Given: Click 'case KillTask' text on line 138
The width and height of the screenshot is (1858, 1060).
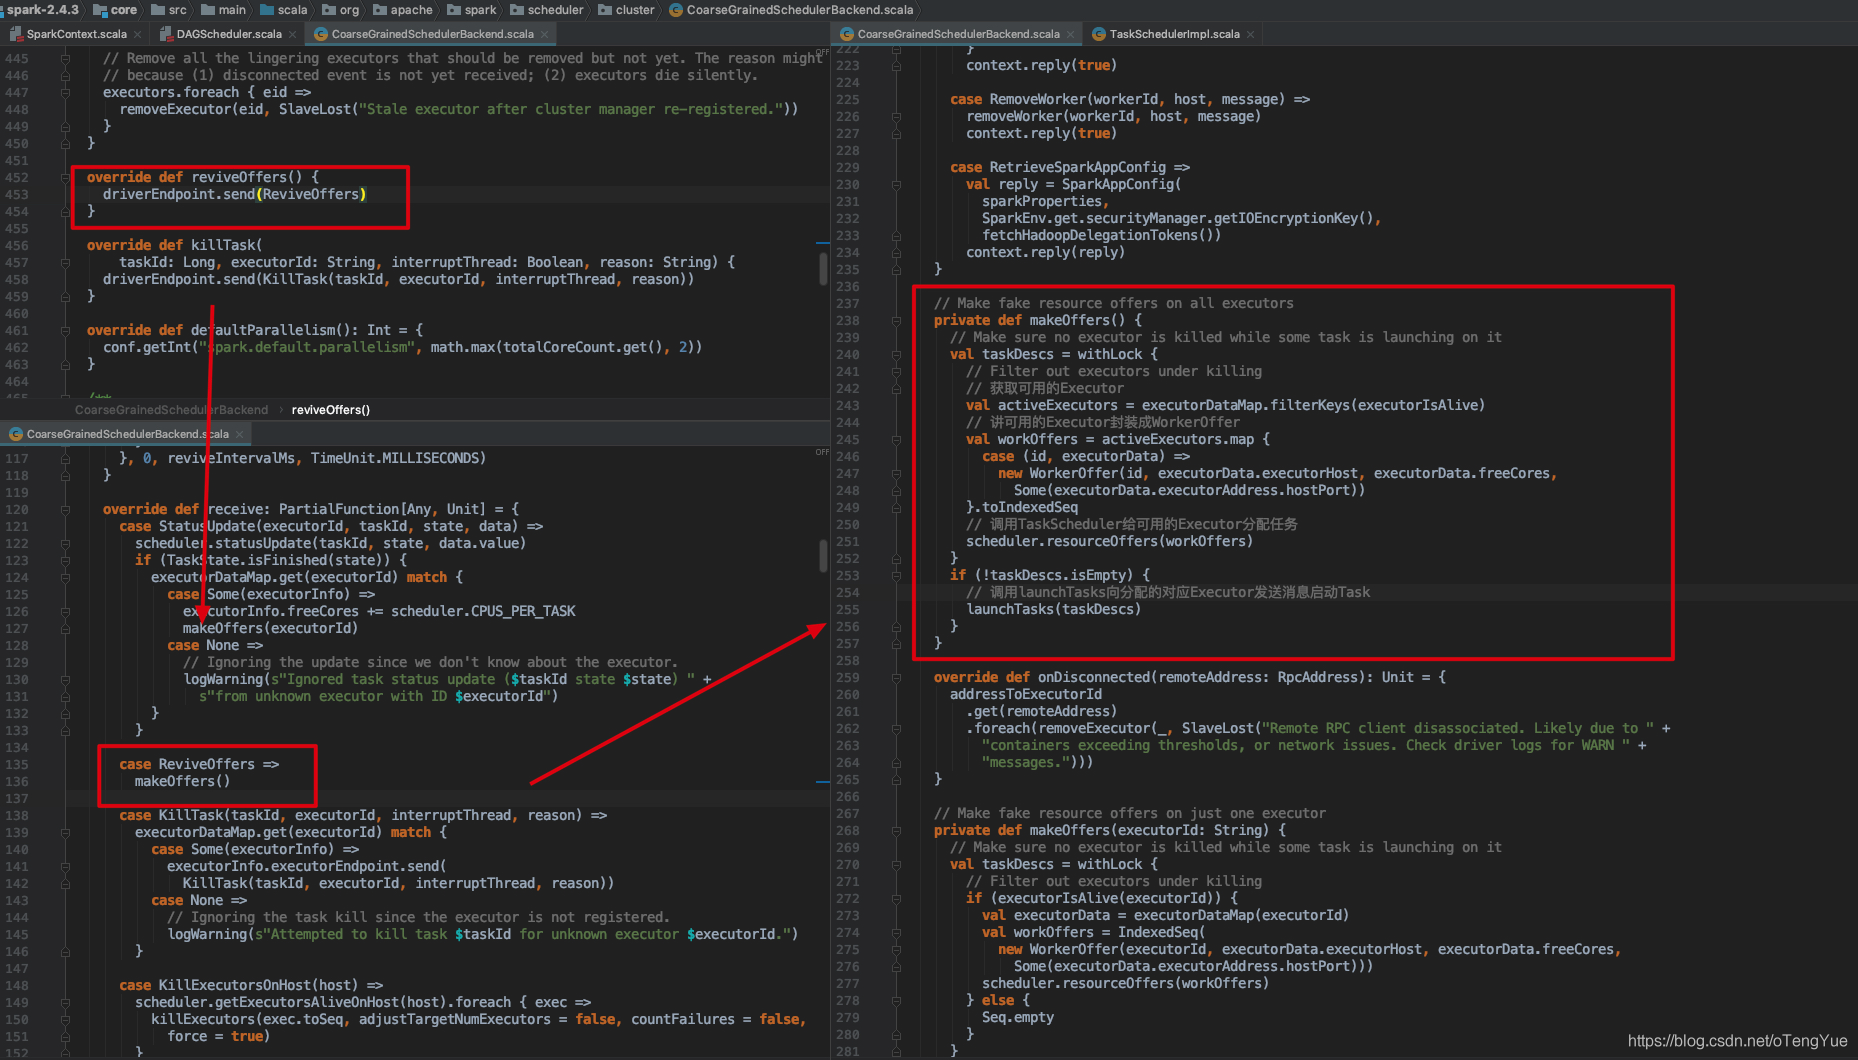Looking at the screenshot, I should [x=171, y=815].
